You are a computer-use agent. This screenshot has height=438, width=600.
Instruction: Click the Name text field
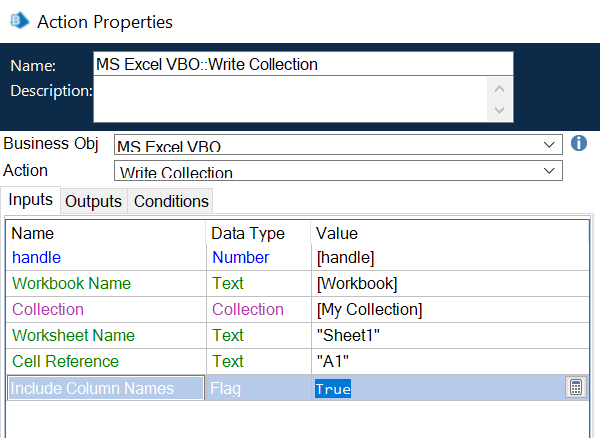[x=302, y=64]
